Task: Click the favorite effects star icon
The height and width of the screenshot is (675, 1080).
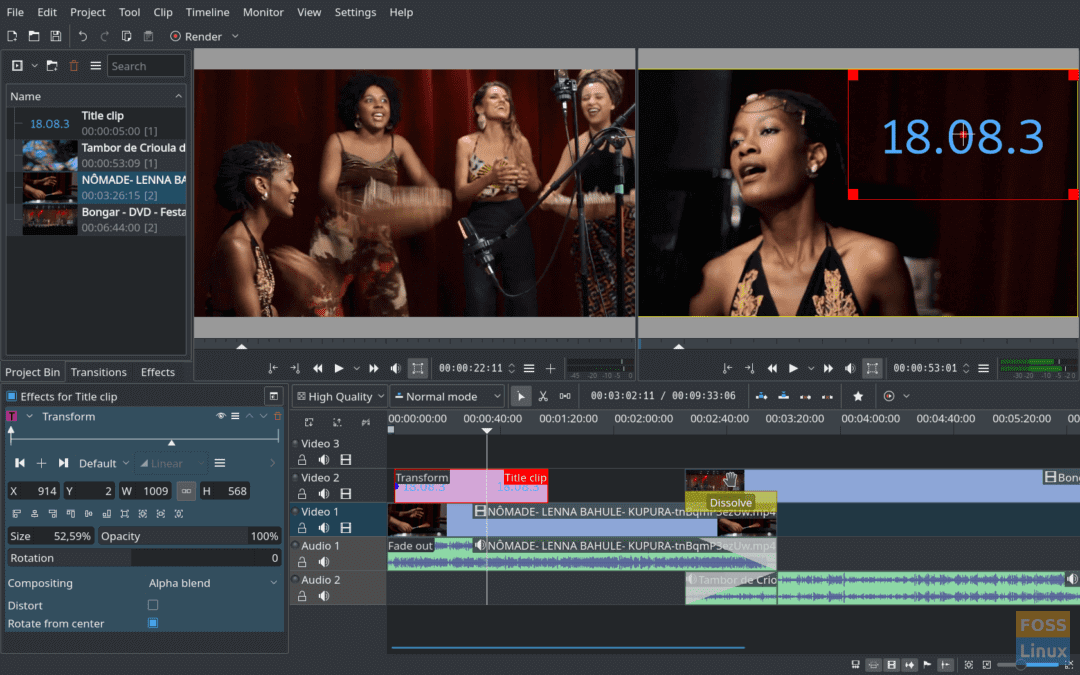Action: [x=858, y=396]
